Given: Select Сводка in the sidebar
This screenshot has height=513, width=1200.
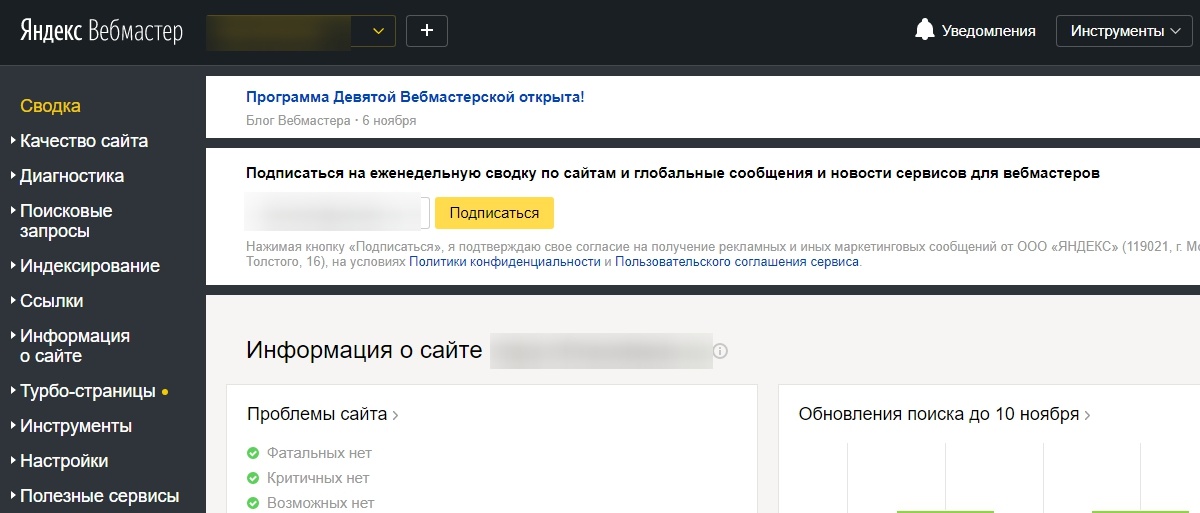Looking at the screenshot, I should pos(50,106).
